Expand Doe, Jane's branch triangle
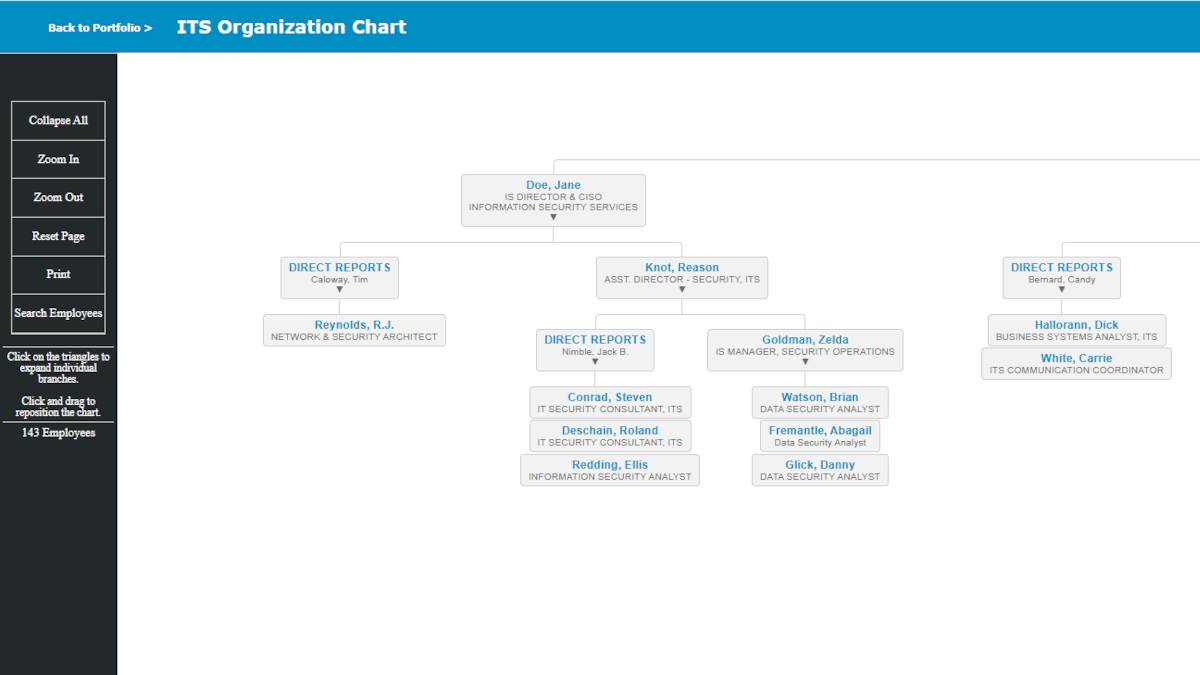The height and width of the screenshot is (675, 1200). [553, 215]
